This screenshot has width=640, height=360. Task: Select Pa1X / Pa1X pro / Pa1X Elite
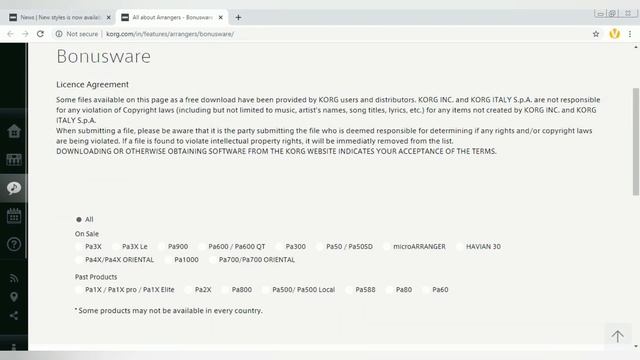point(79,290)
